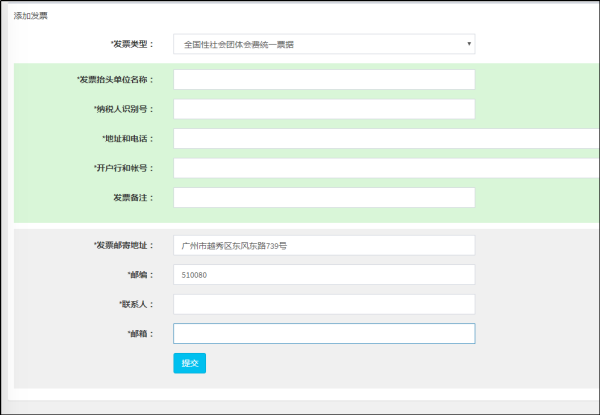Click the 地址和电话 input field
The height and width of the screenshot is (415, 600).
coord(385,139)
